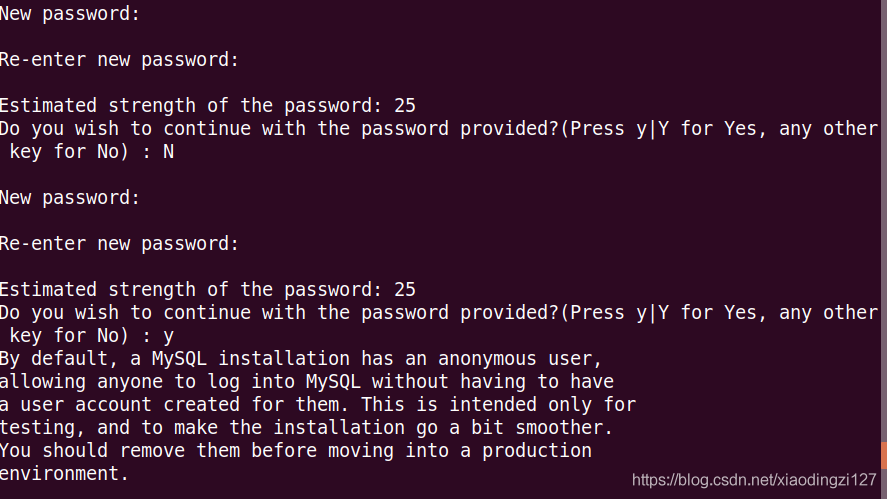Click the scrollbar track above the orange handle
Image resolution: width=887 pixels, height=499 pixels.
pyautogui.click(x=884, y=221)
